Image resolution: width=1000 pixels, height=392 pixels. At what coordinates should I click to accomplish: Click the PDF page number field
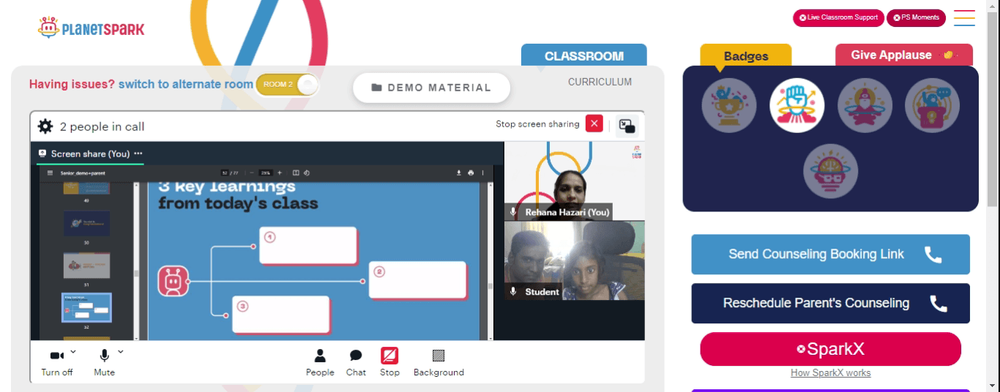point(224,173)
